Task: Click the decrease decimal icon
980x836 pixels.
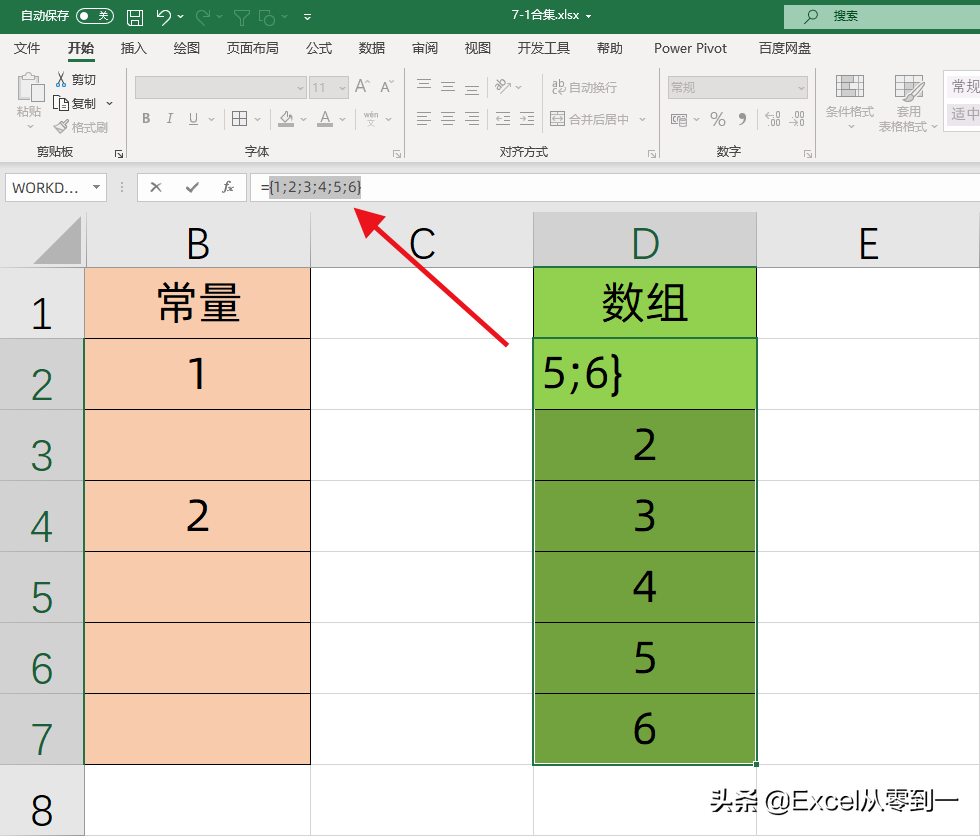Action: [x=798, y=119]
